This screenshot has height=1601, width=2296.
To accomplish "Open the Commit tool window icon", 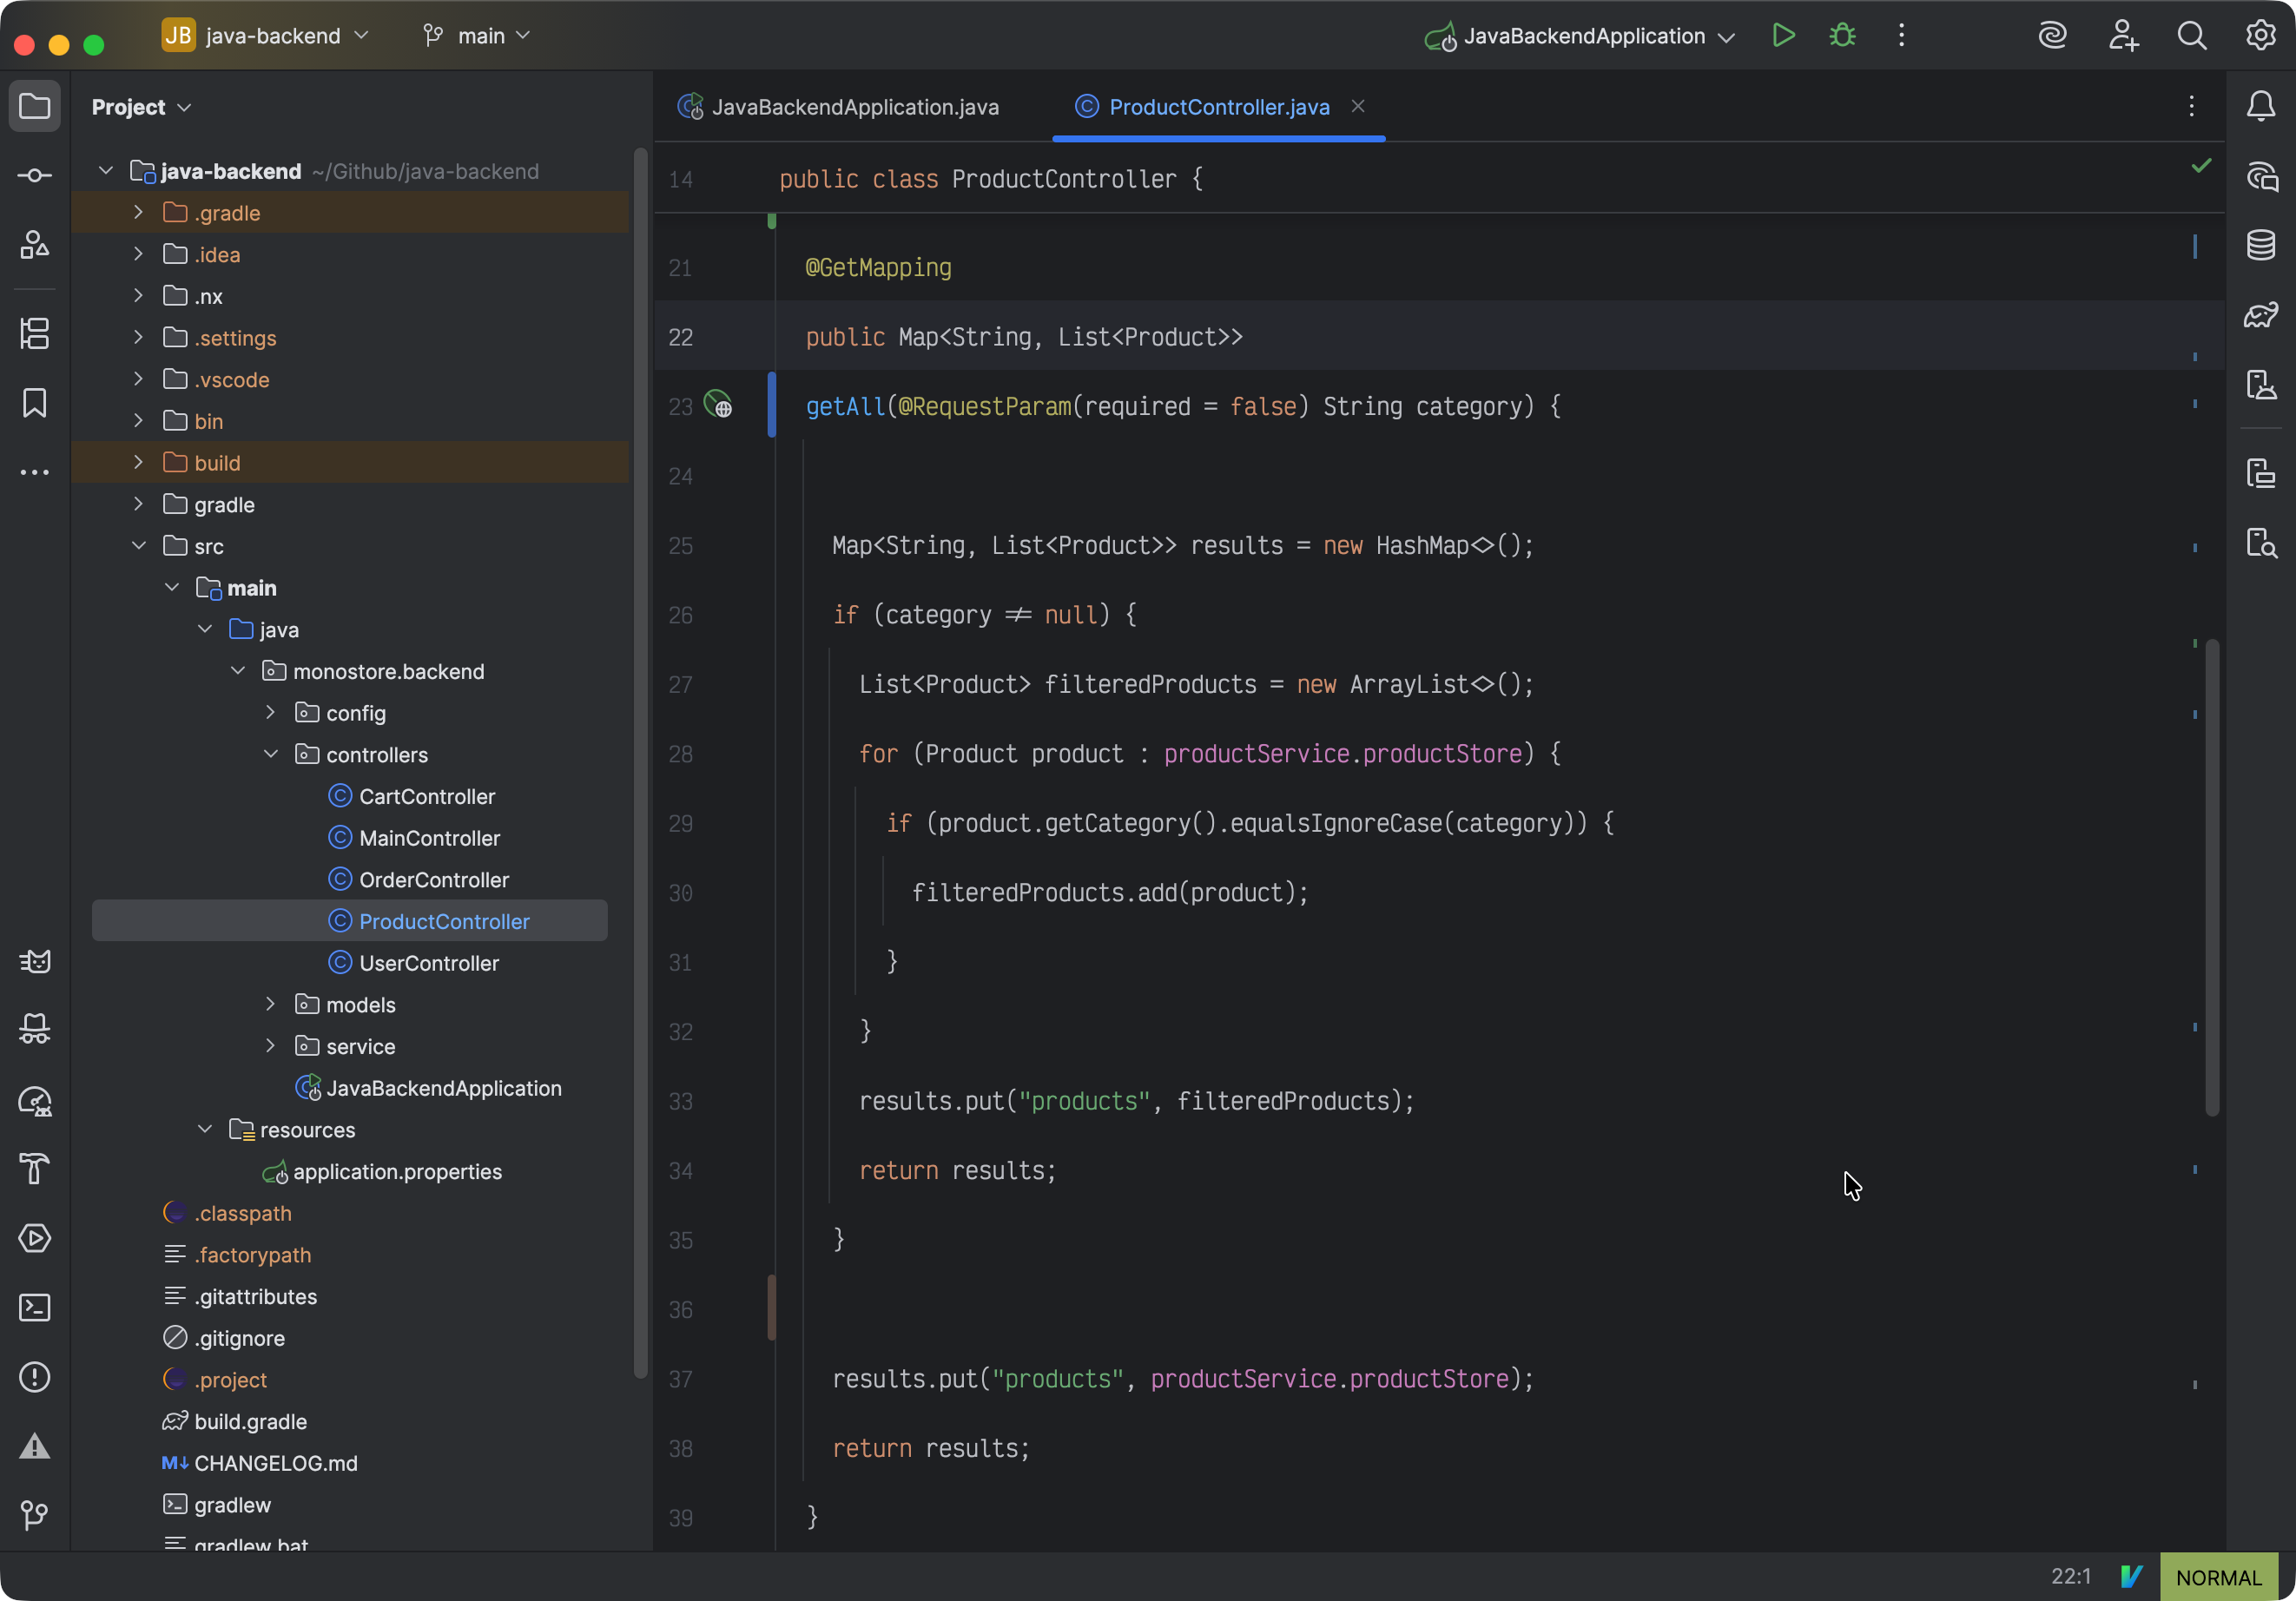I will 35,176.
